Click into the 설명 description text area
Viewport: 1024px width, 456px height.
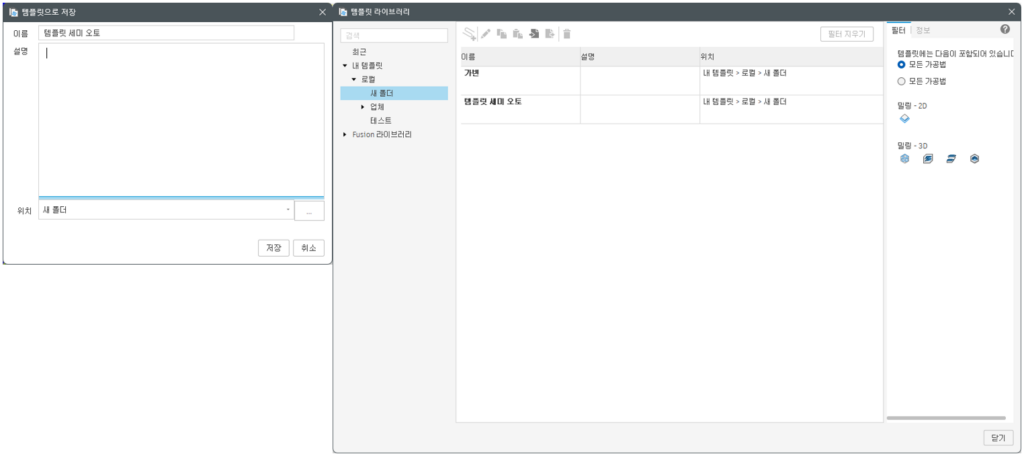pyautogui.click(x=181, y=120)
